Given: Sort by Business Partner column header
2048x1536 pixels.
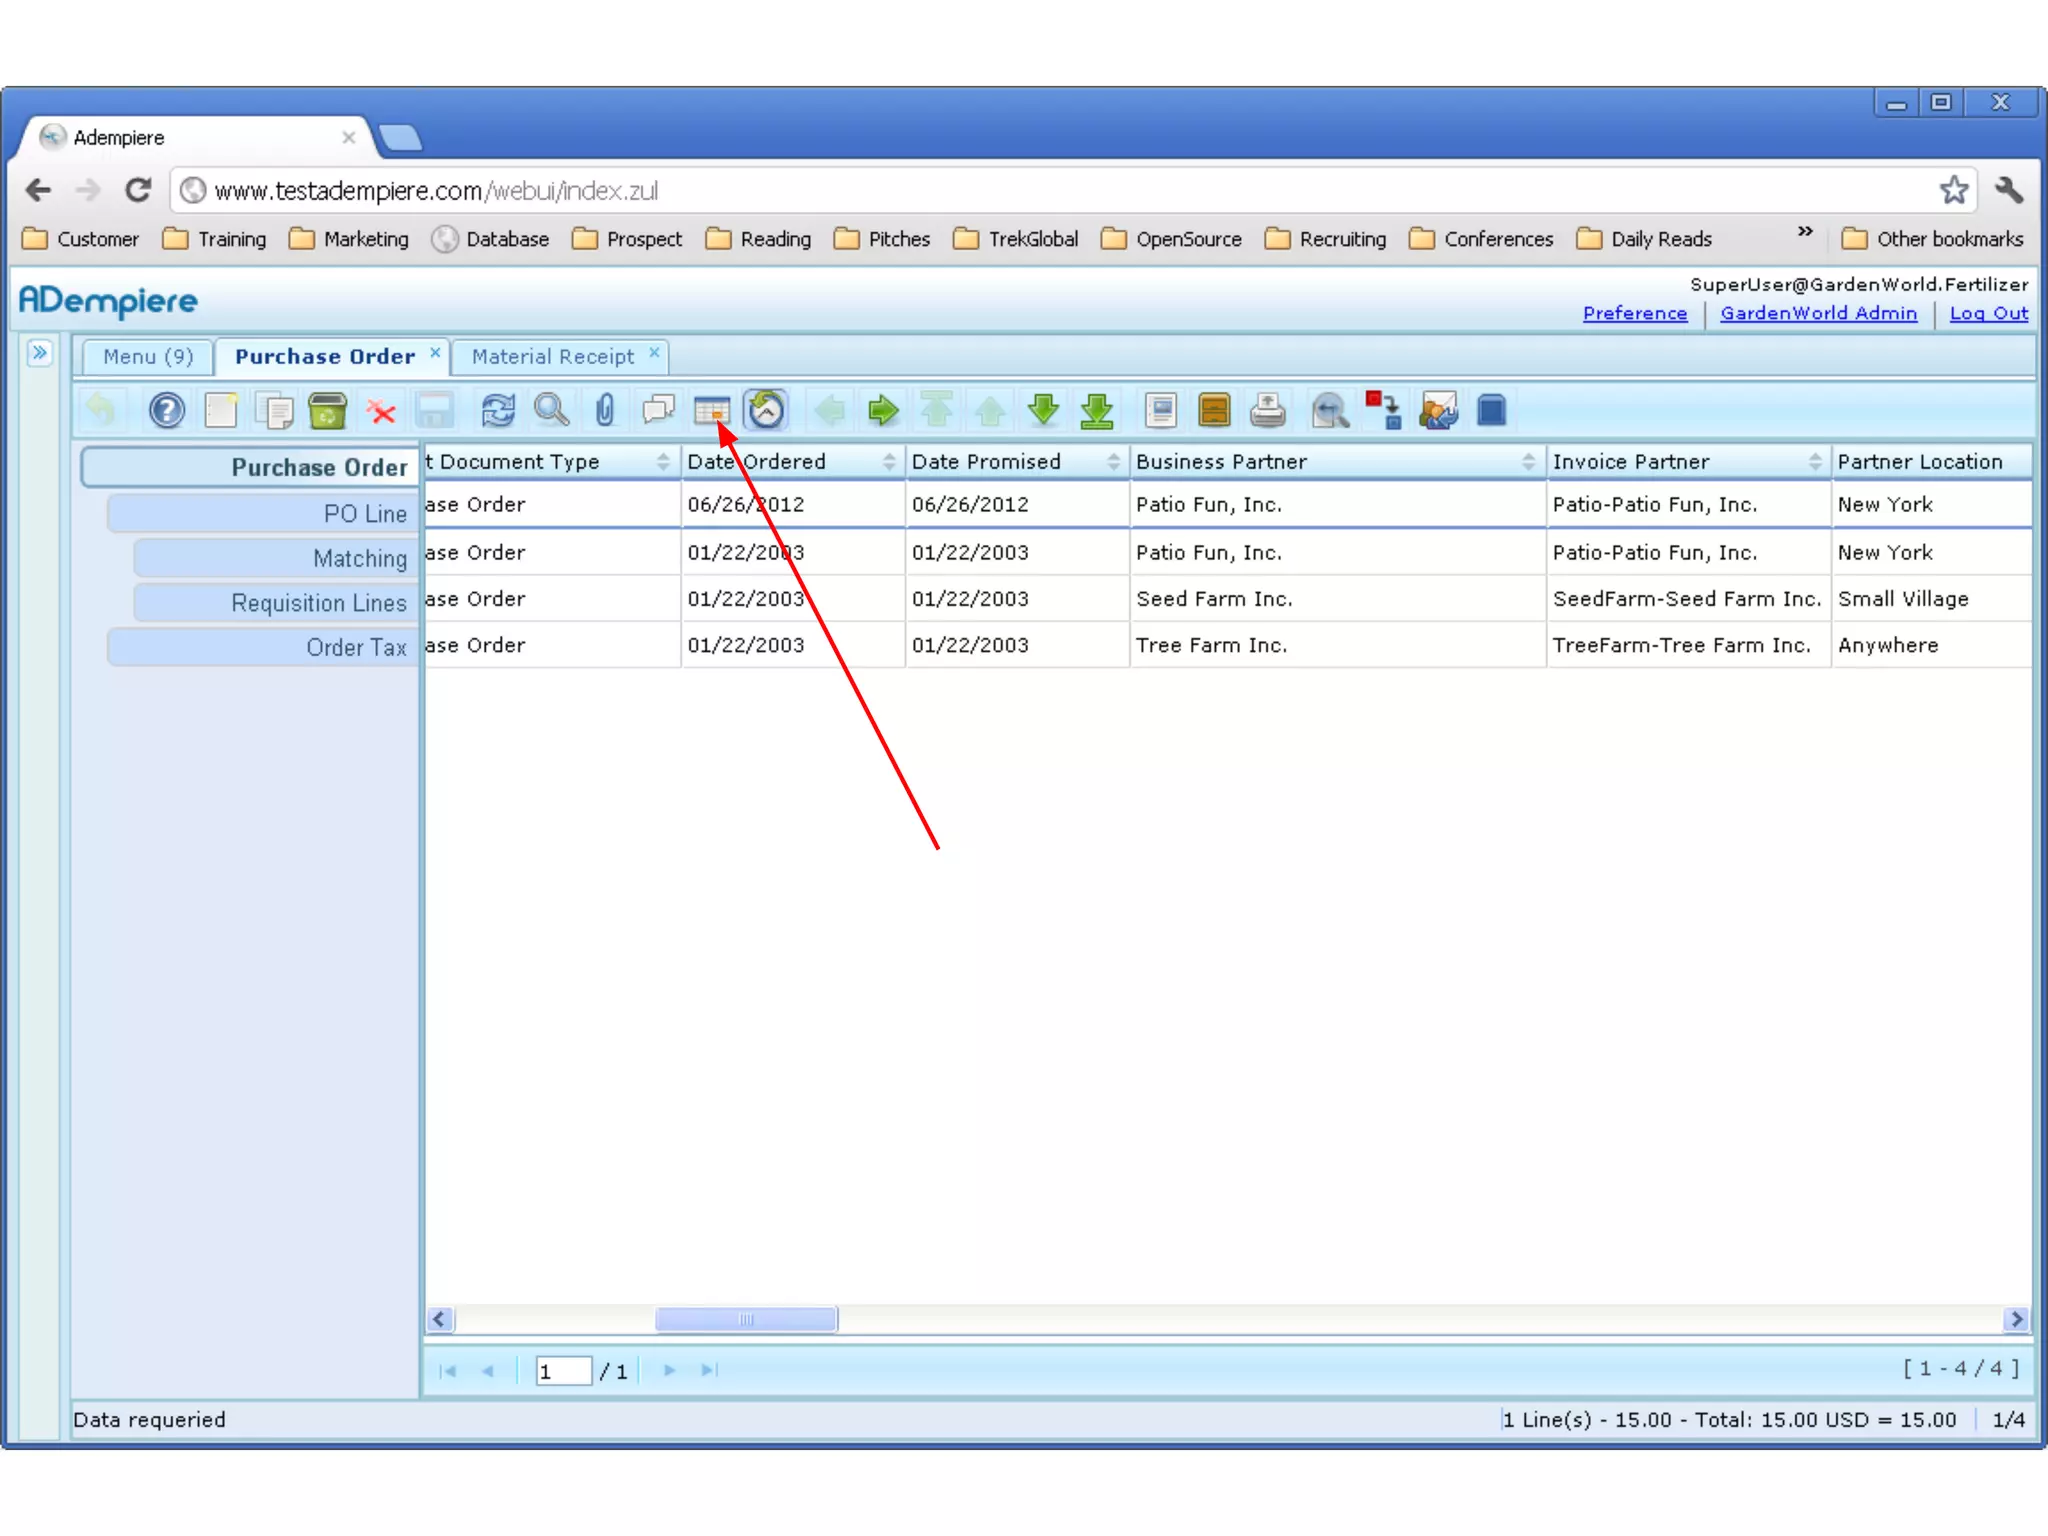Looking at the screenshot, I should [1337, 462].
